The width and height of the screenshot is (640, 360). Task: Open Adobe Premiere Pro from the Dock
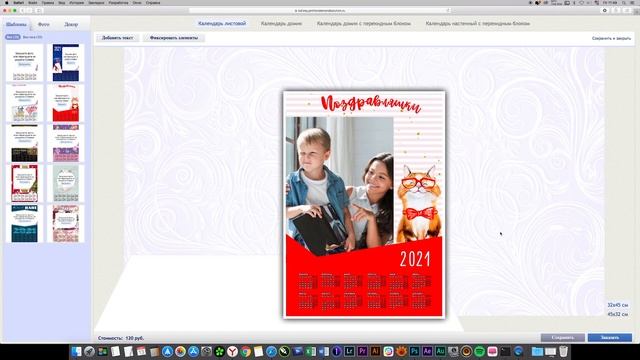[x=362, y=351]
